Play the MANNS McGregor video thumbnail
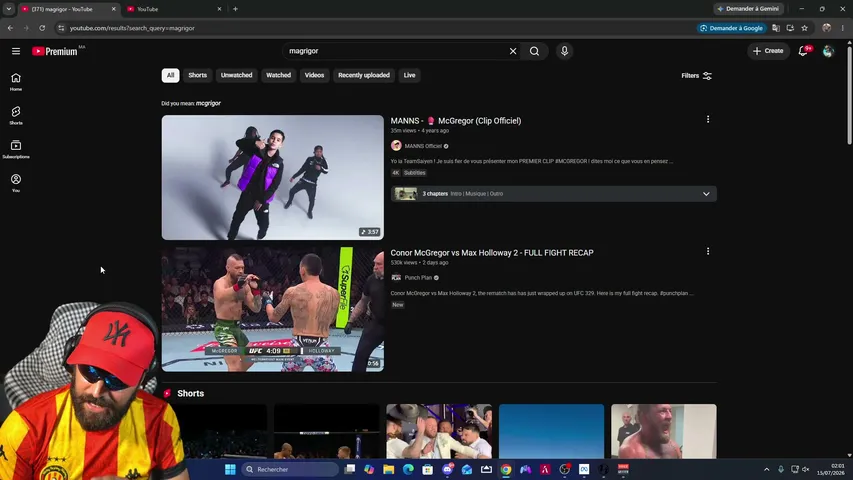The width and height of the screenshot is (853, 480). click(273, 177)
